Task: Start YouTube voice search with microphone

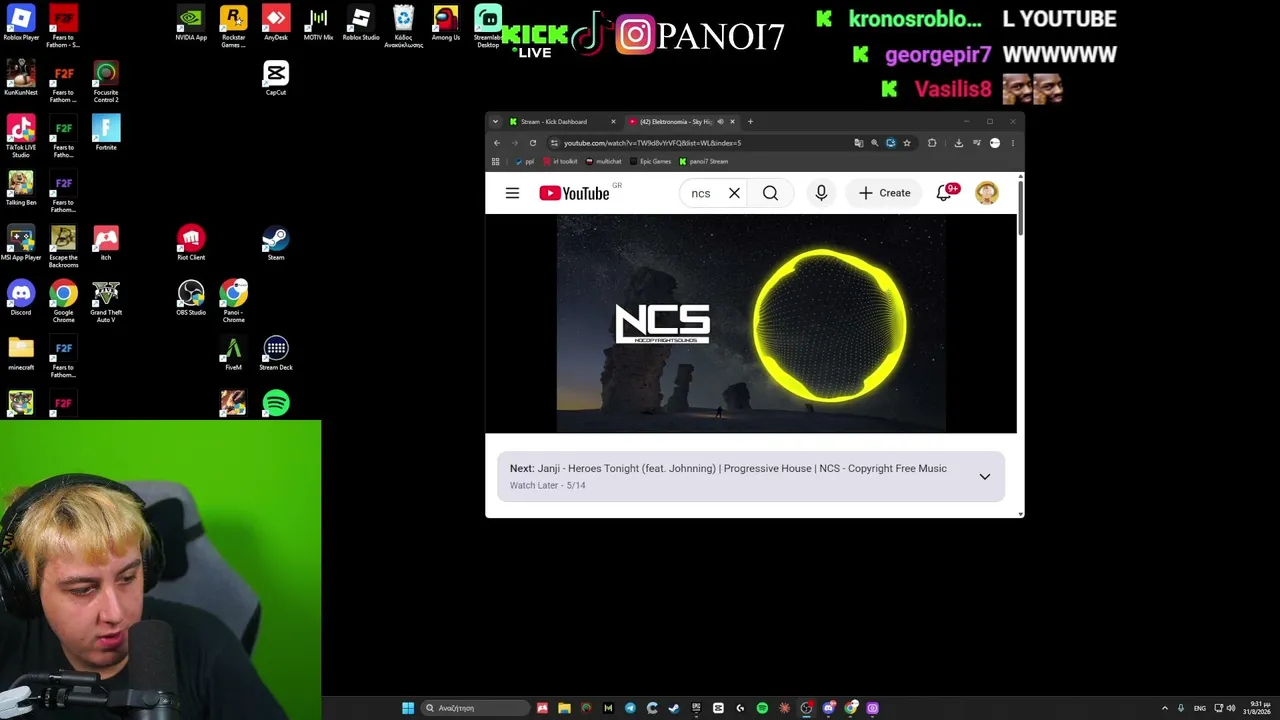Action: pos(821,193)
